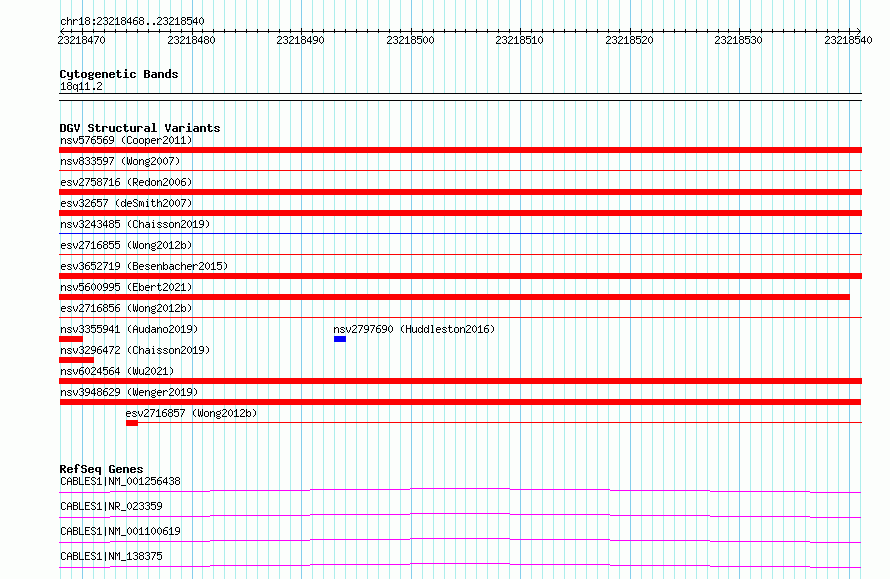890x579 pixels.
Task: Open the first esv2716855 (Wong2012b) entry
Action: (126, 245)
